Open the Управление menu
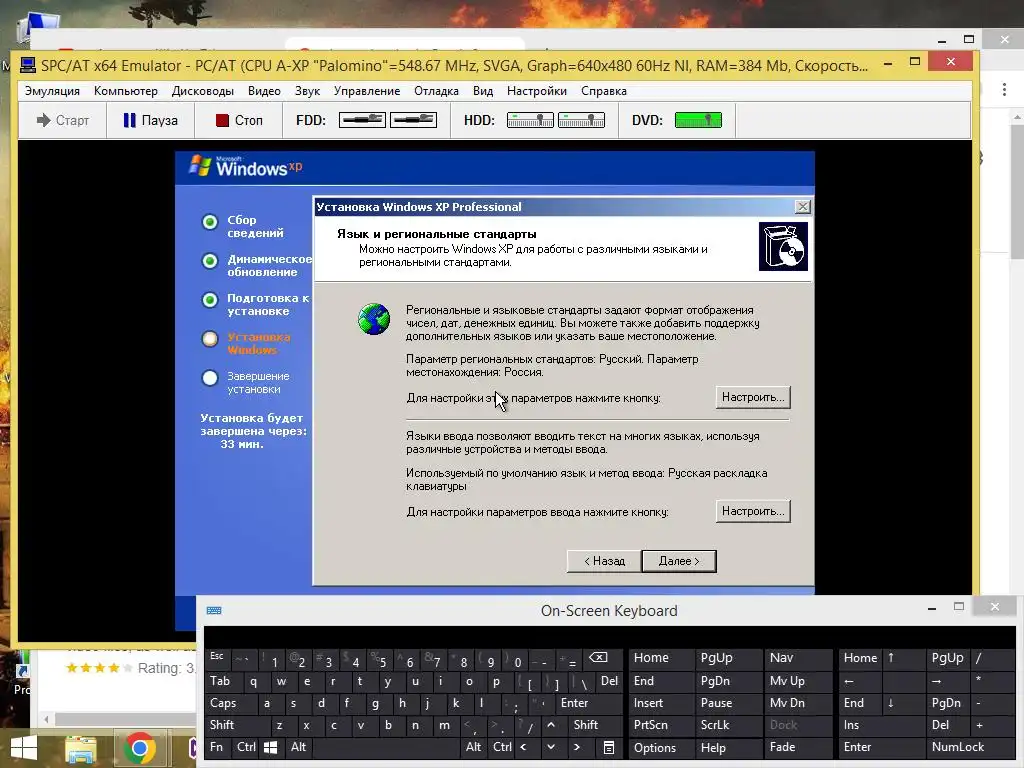This screenshot has height=768, width=1024. point(367,91)
